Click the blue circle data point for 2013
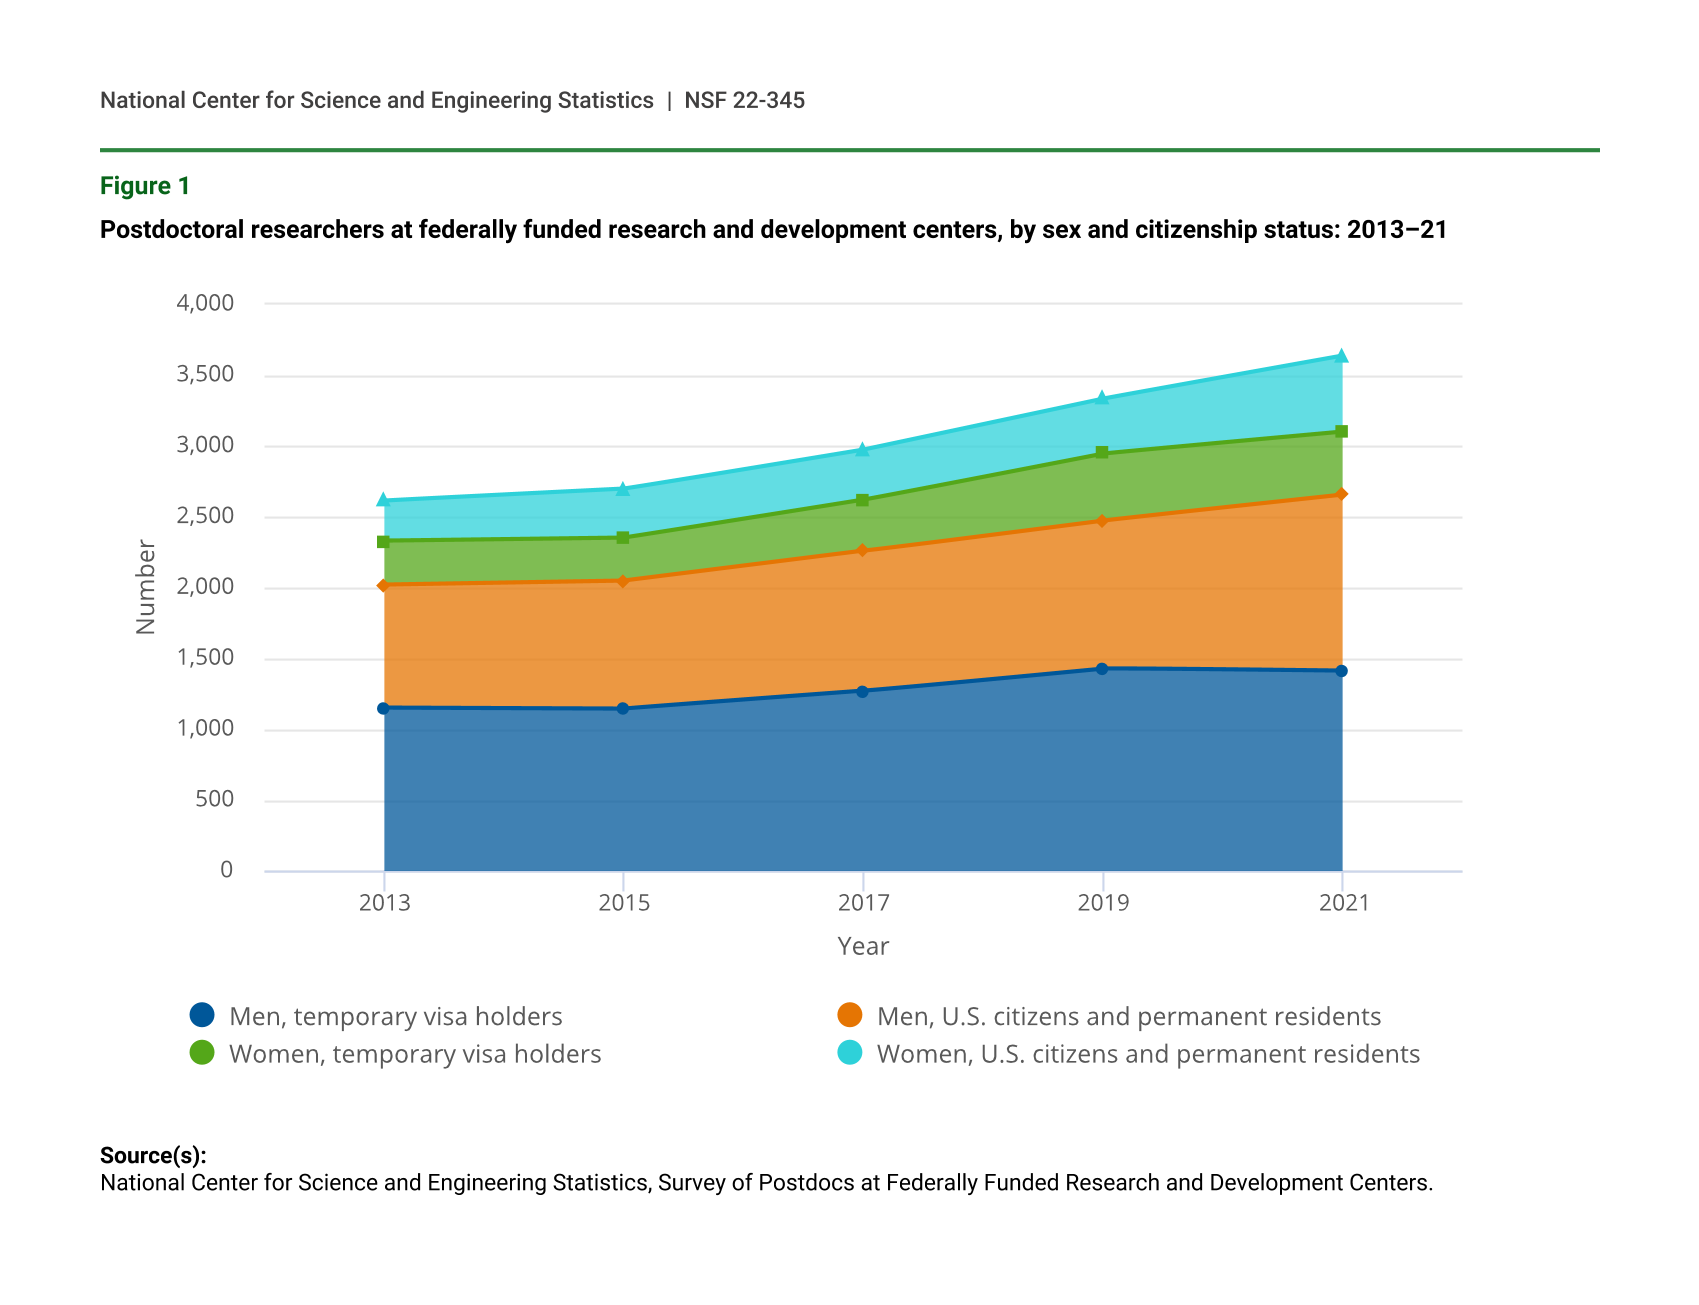This screenshot has height=1305, width=1699. click(x=383, y=708)
